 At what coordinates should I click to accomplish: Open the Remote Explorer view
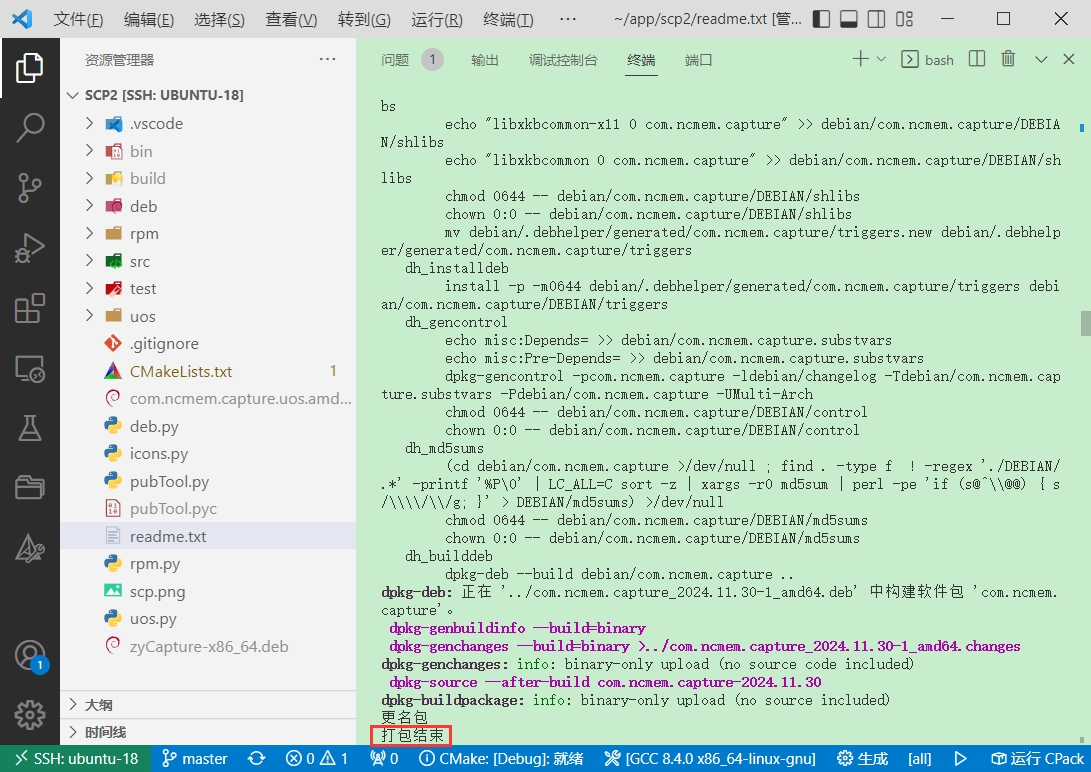point(30,369)
